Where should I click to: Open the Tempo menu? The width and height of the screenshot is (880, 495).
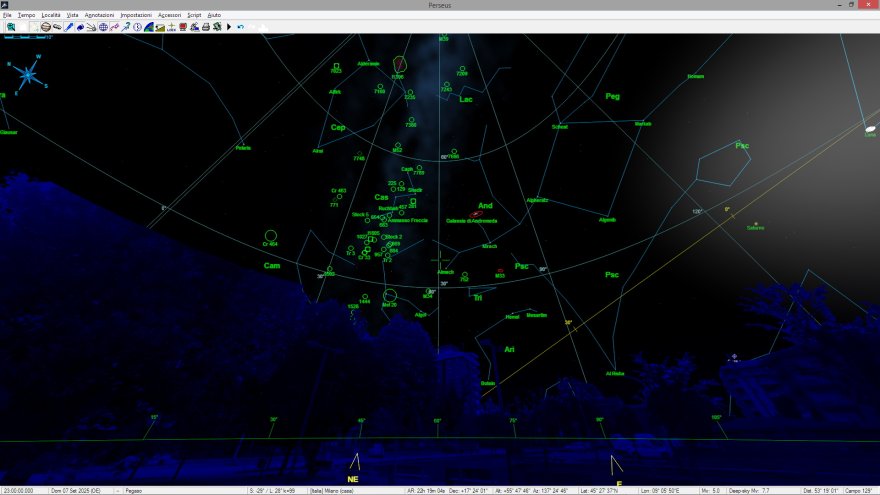coord(26,16)
